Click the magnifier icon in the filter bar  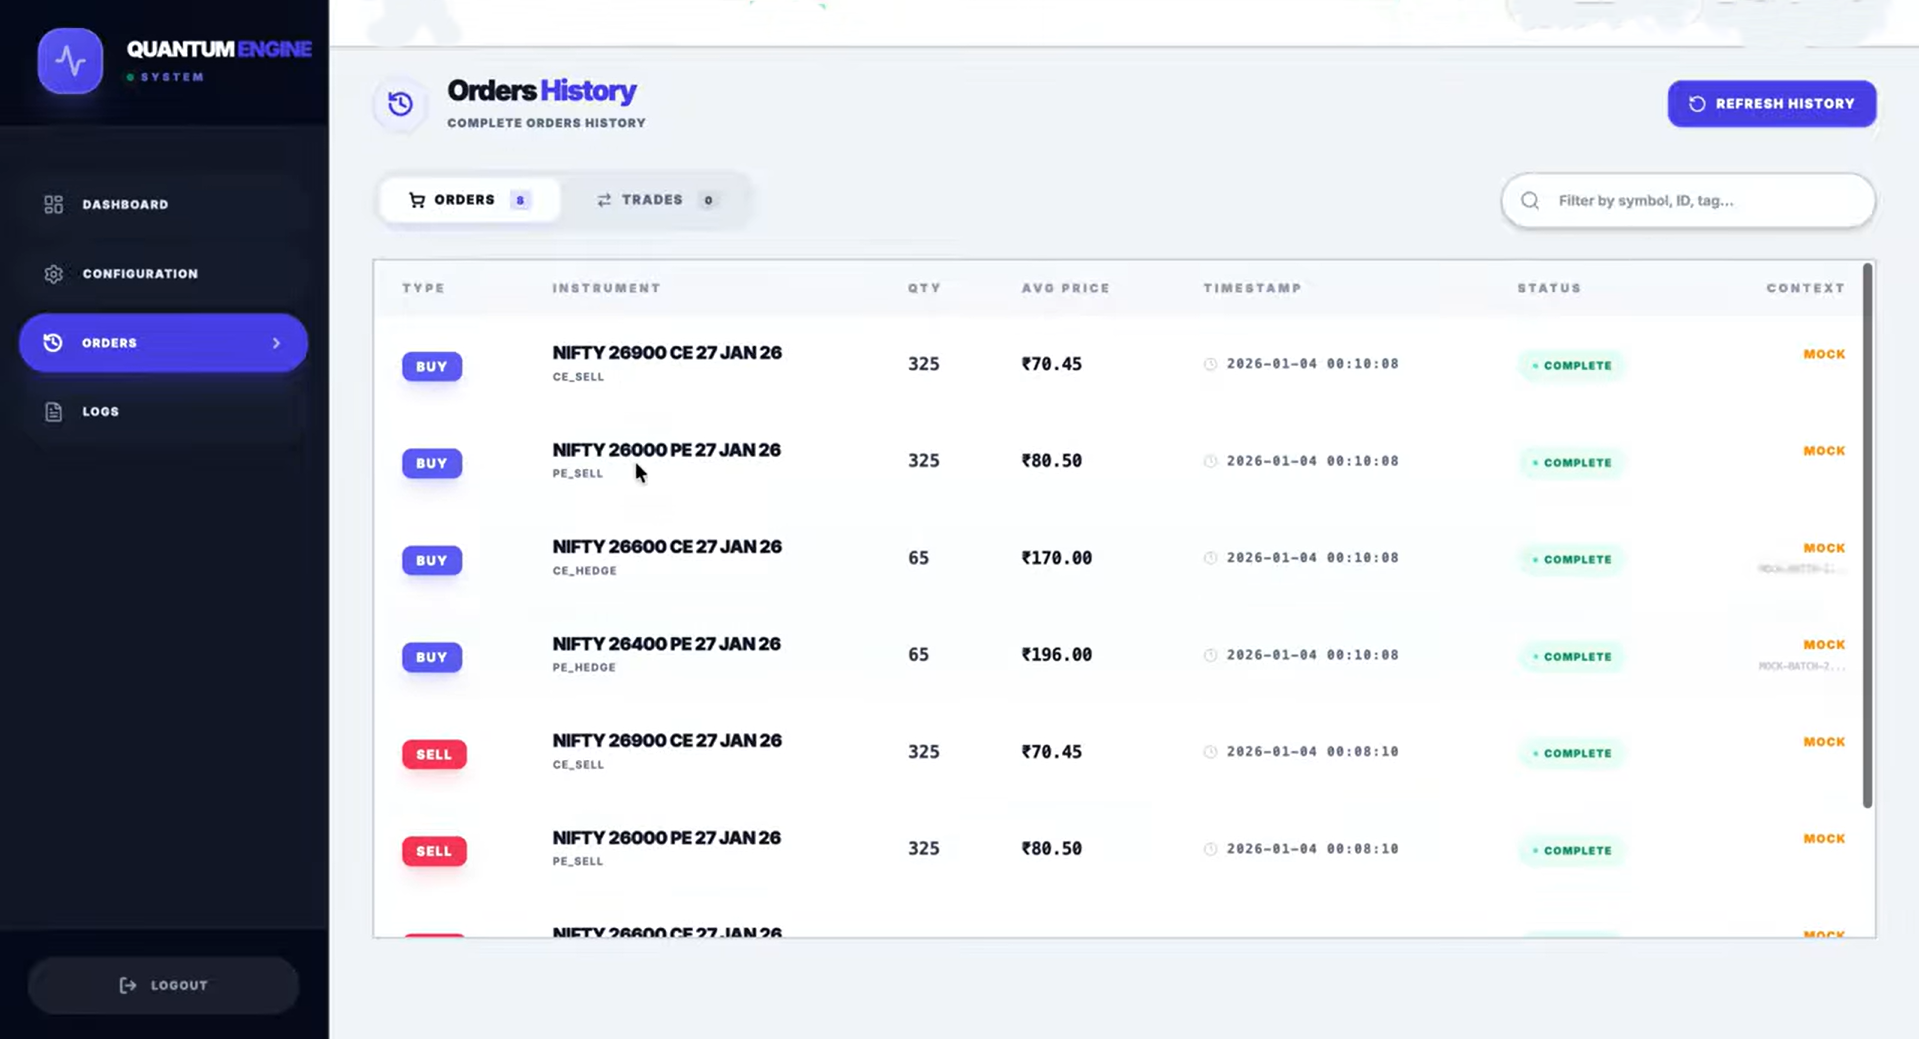(1529, 200)
